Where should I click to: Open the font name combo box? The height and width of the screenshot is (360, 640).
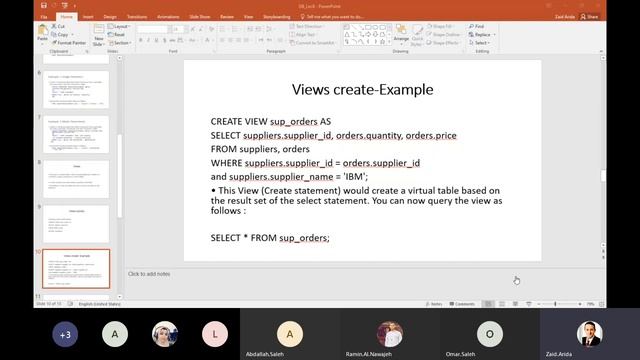coord(153,29)
